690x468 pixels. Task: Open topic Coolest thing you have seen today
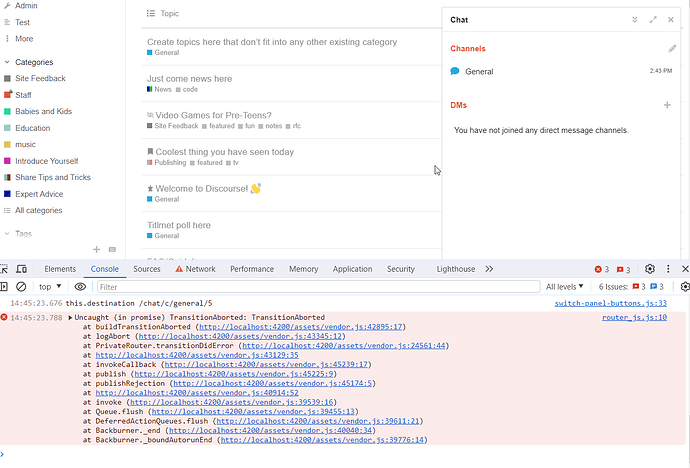[x=224, y=152]
